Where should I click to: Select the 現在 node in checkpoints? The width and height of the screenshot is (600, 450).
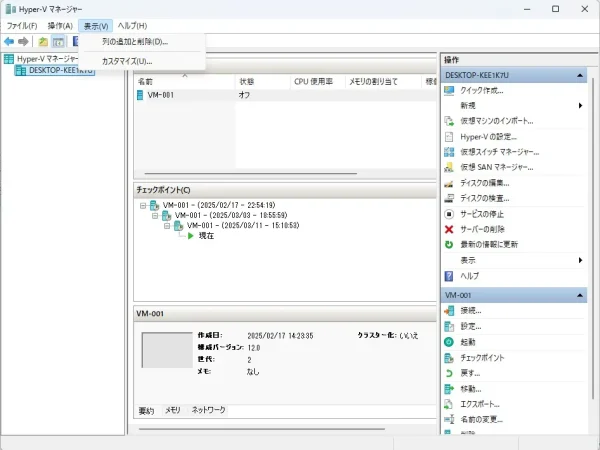point(206,236)
